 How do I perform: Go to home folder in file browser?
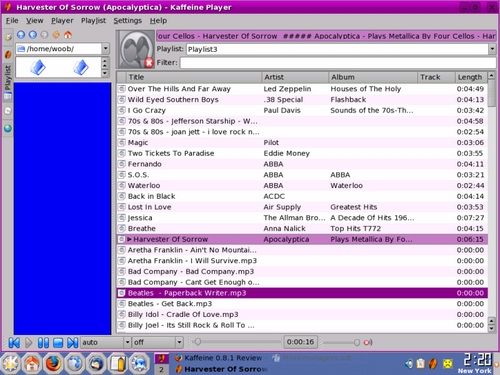pos(68,35)
